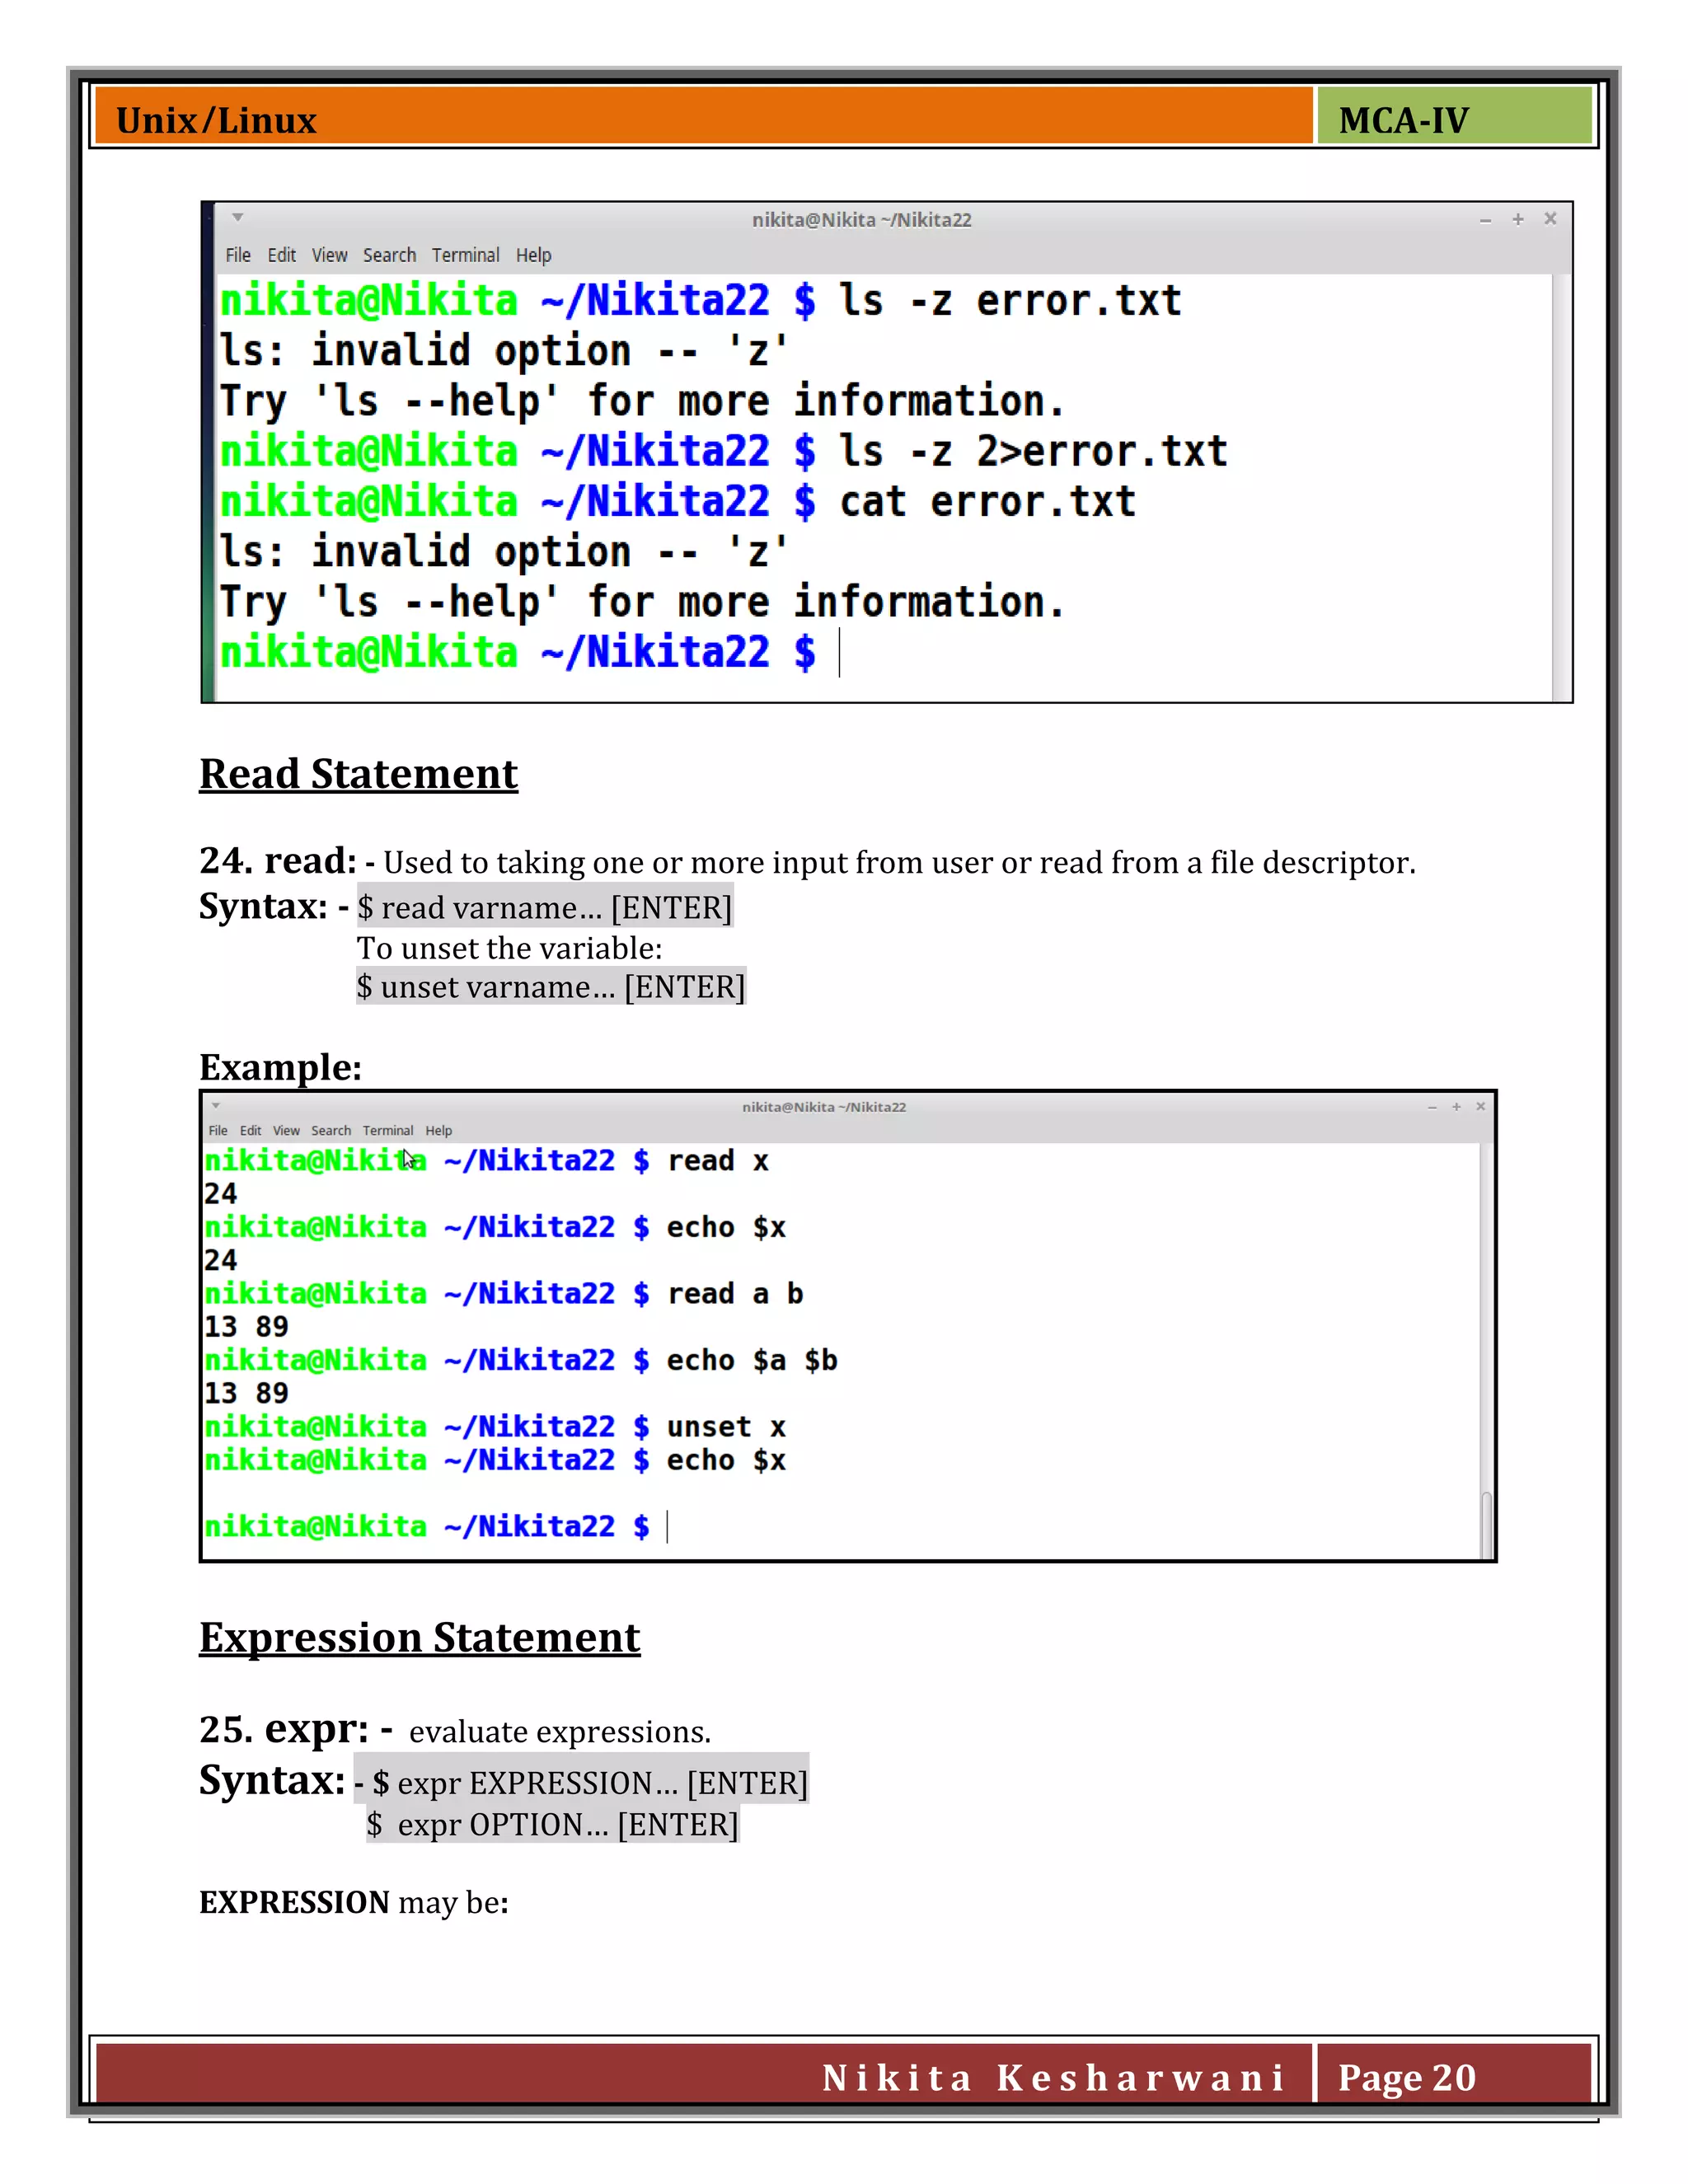Maximize the lower terminal window

click(x=1456, y=1106)
